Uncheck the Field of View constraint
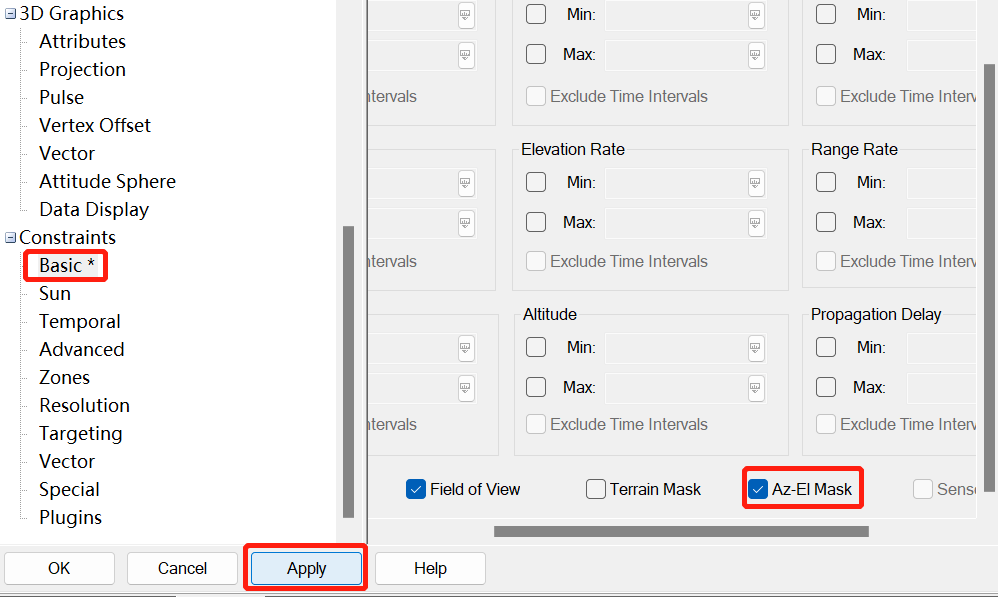This screenshot has width=998, height=597. click(x=415, y=489)
